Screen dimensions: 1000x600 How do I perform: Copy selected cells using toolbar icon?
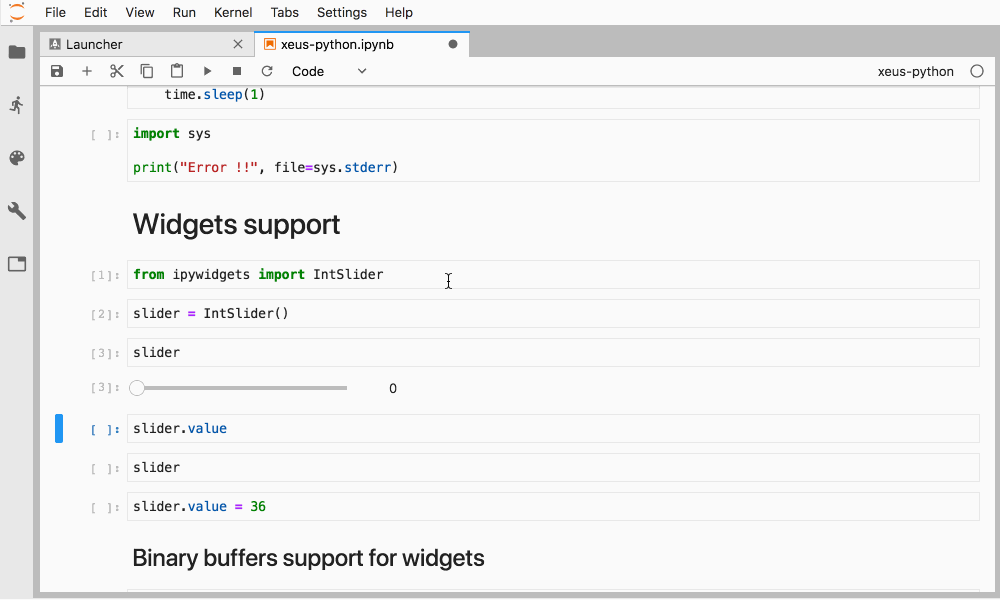click(147, 71)
